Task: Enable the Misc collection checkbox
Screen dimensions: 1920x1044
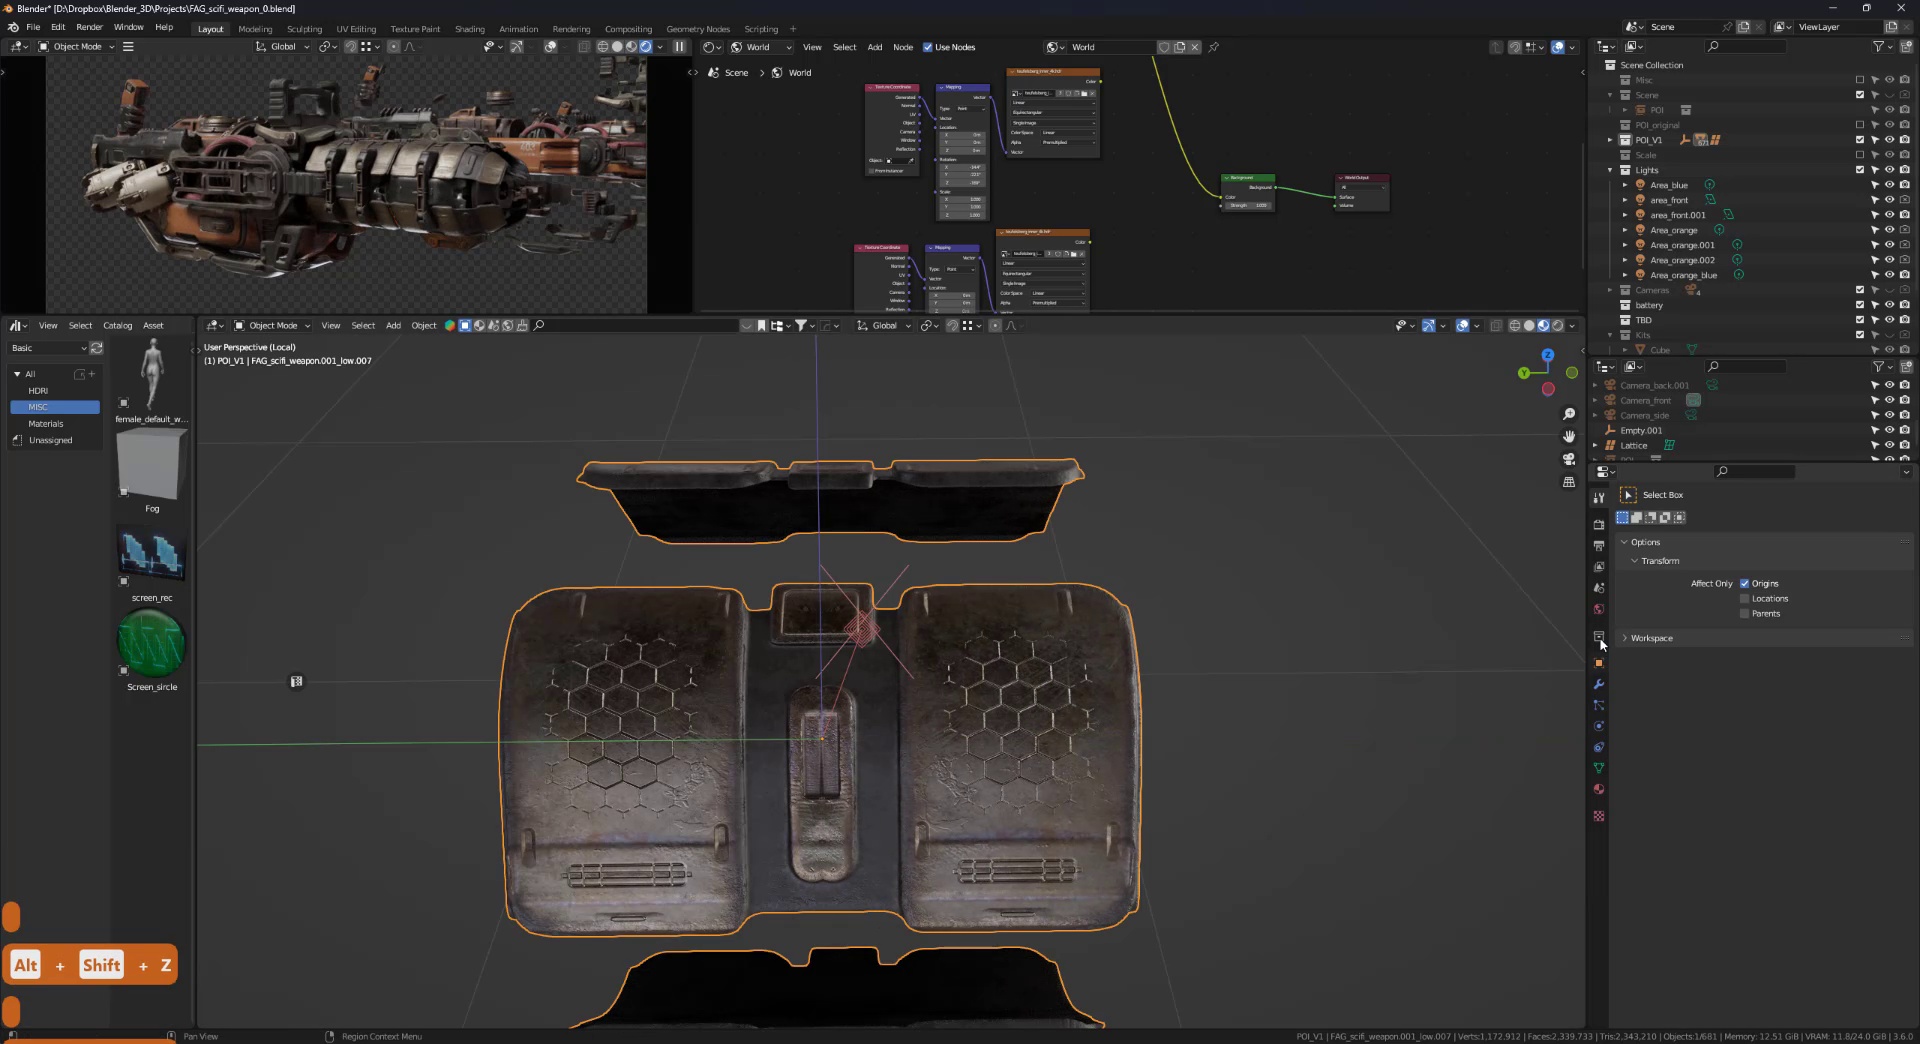Action: pos(1860,80)
